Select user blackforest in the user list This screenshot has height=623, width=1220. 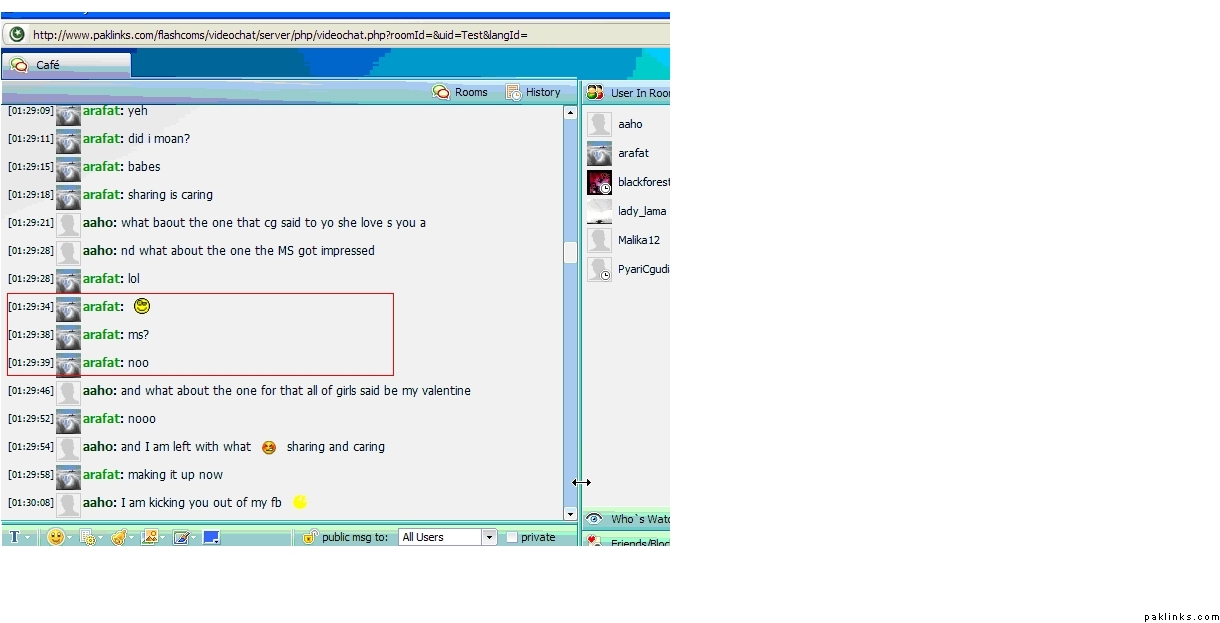643,182
